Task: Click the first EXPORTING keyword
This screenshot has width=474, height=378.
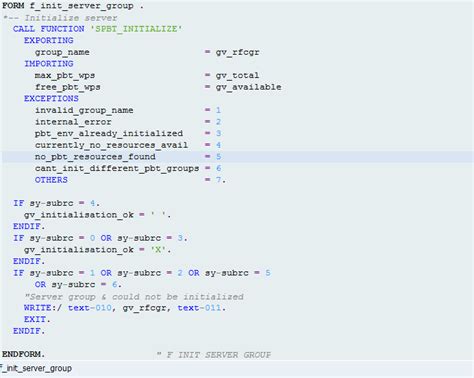Action: [49, 40]
